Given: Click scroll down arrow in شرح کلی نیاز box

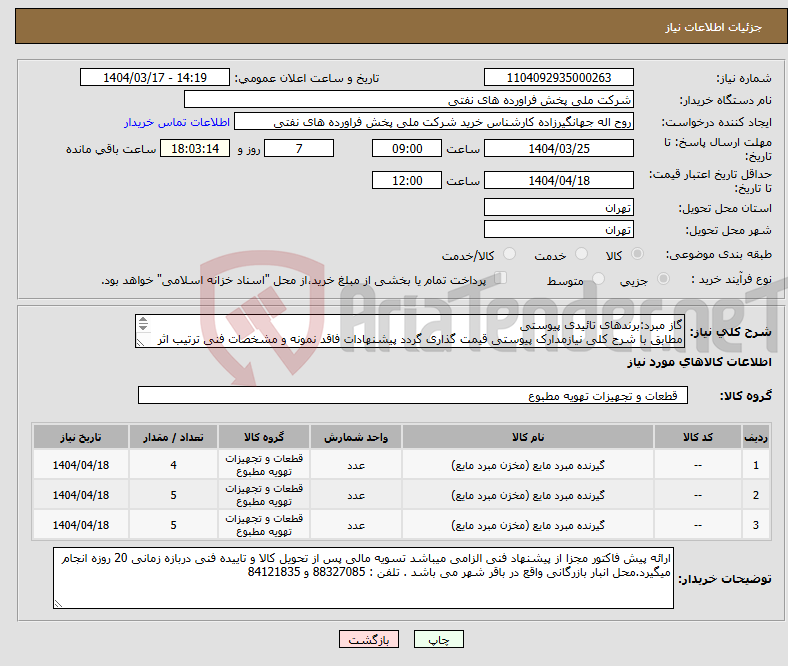Looking at the screenshot, I should point(143,327).
